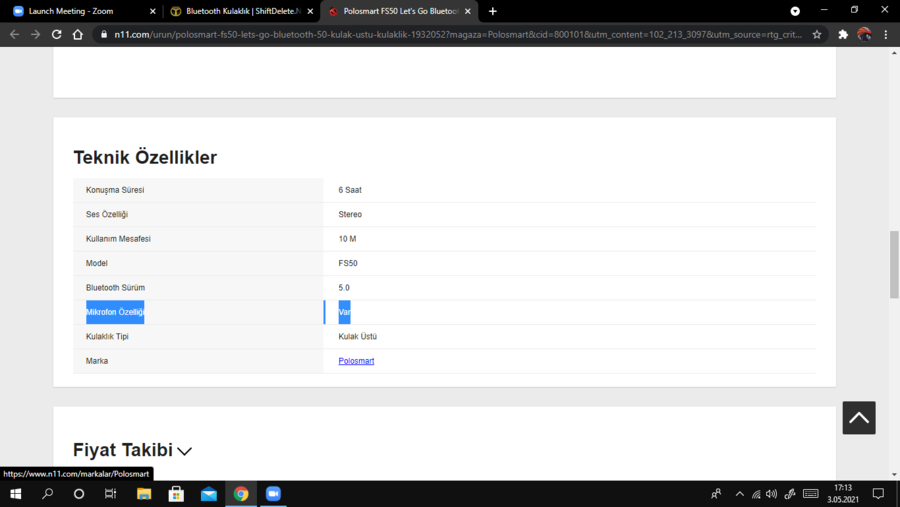900x507 pixels.
Task: Select the Marka label
Action: pyautogui.click(x=96, y=361)
